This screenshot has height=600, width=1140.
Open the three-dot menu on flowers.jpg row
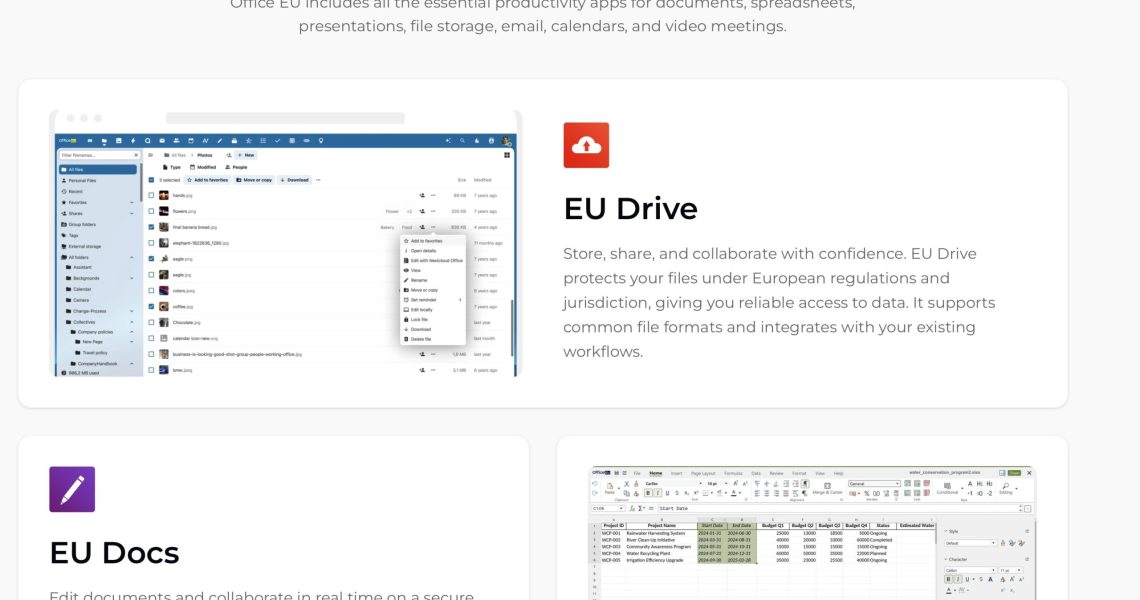[x=433, y=211]
